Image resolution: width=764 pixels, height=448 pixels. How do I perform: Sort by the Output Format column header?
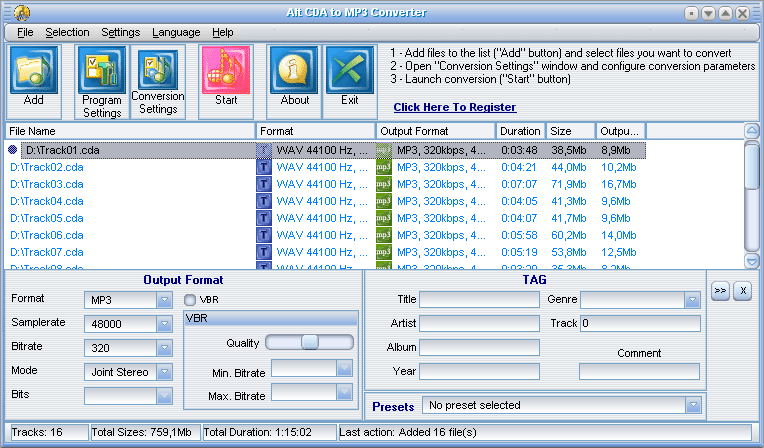(436, 131)
